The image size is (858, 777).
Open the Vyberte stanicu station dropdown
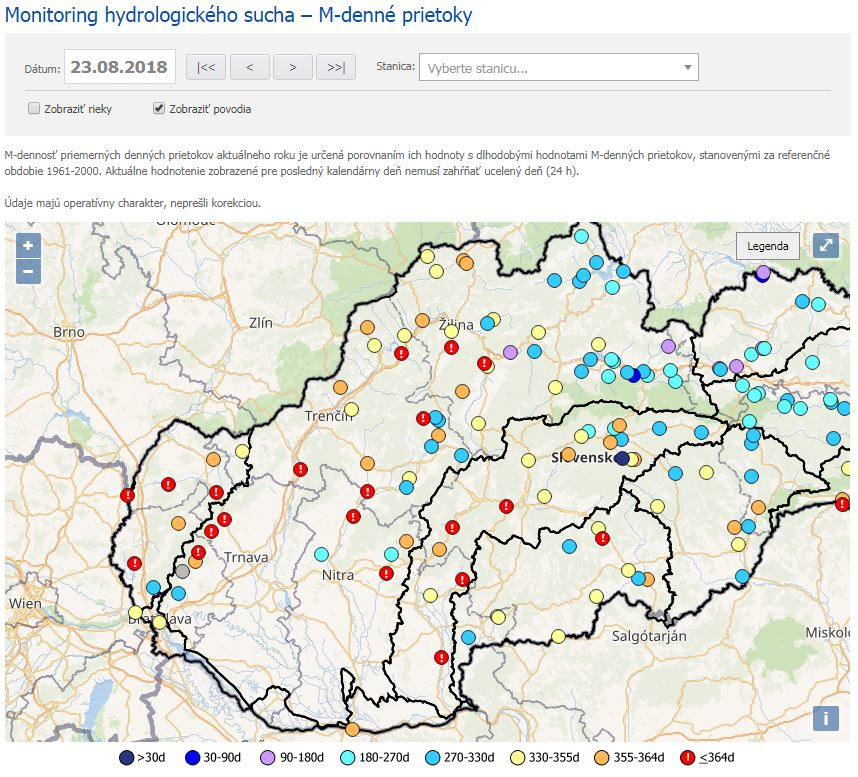click(550, 68)
